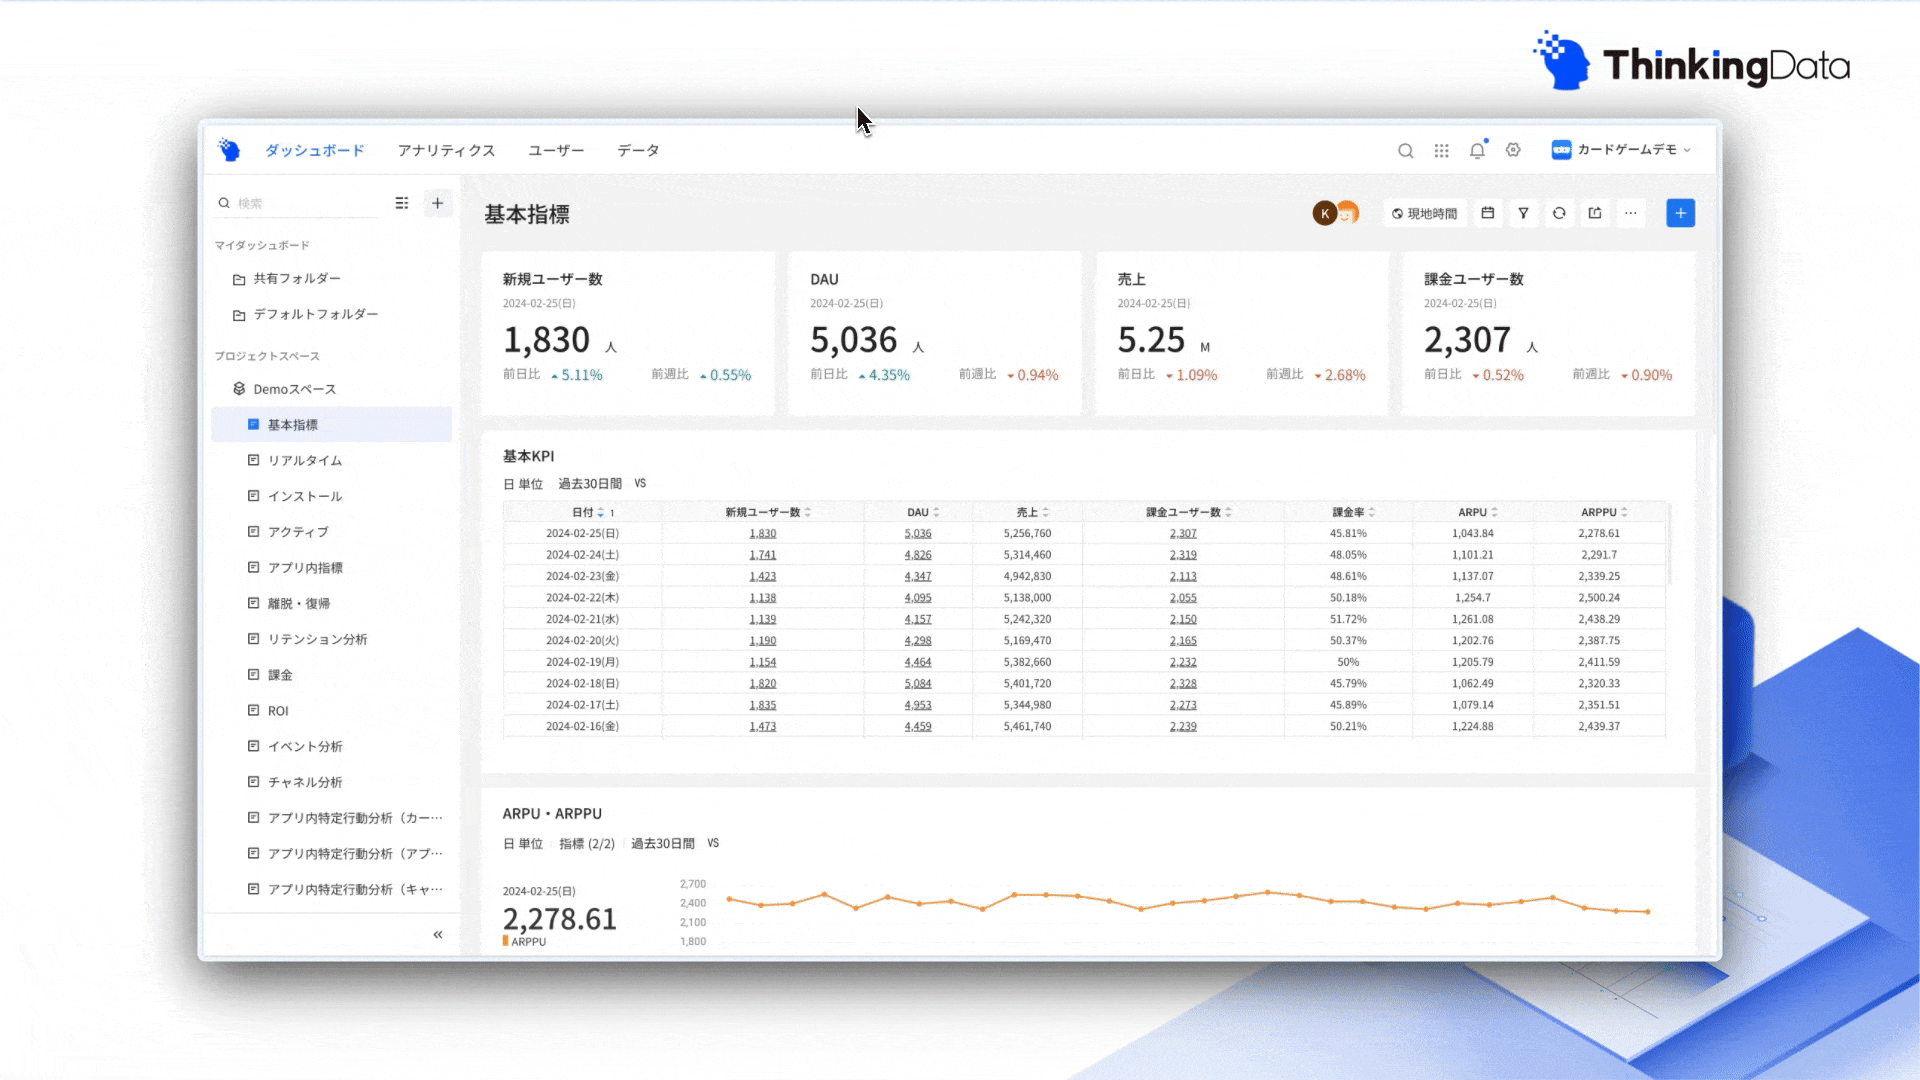
Task: Click the 売上 KPI card
Action: (x=1242, y=333)
